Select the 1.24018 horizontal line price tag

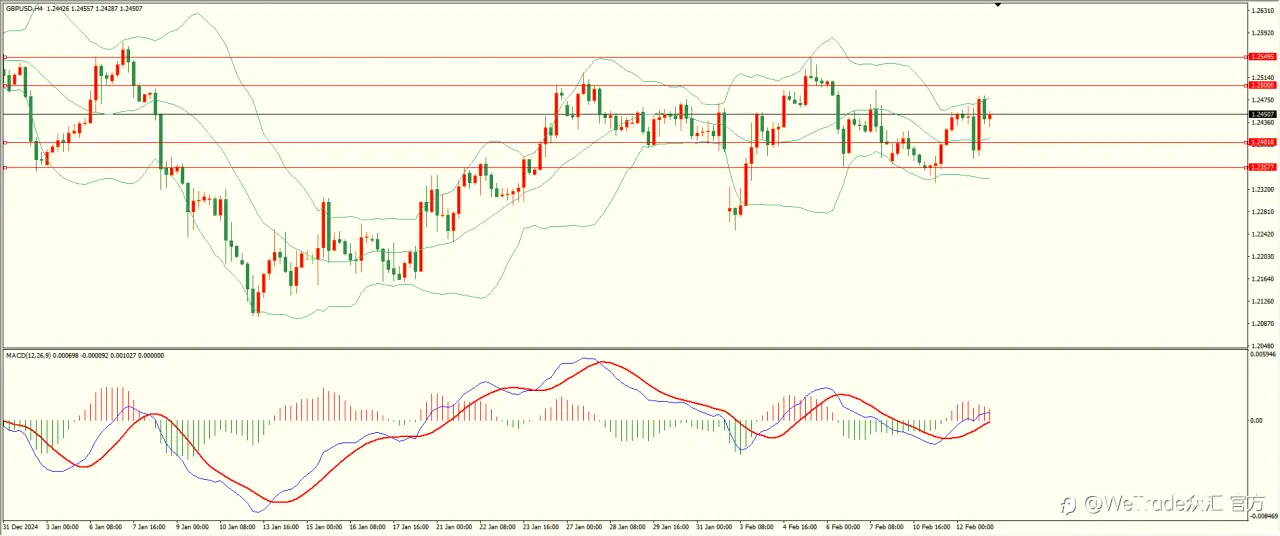click(1262, 142)
